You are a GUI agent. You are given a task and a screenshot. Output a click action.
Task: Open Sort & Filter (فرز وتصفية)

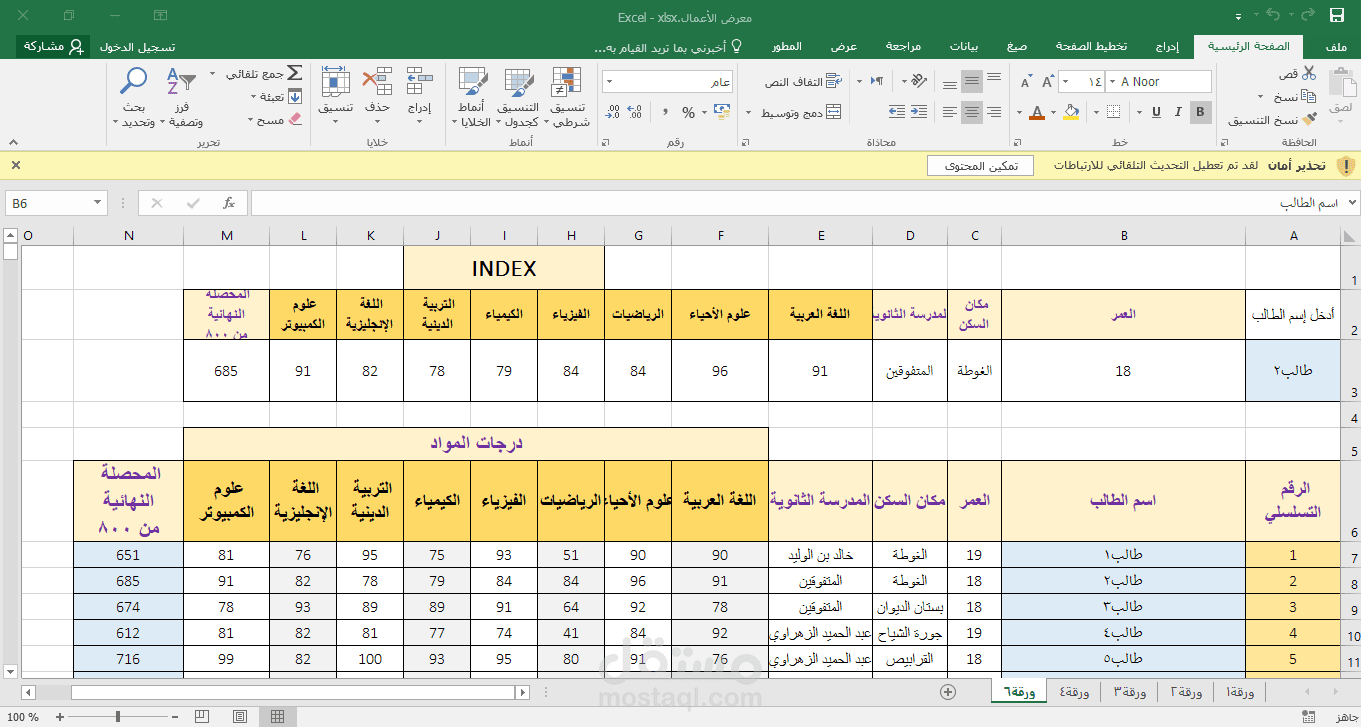pos(182,97)
